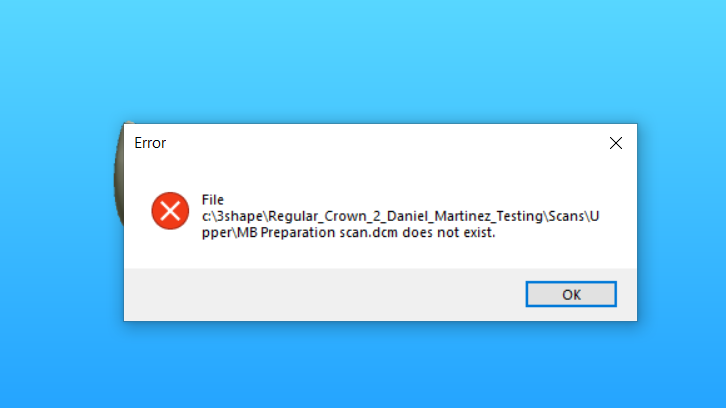This screenshot has height=408, width=726.
Task: Click the OK button to dismiss error
Action: [571, 294]
